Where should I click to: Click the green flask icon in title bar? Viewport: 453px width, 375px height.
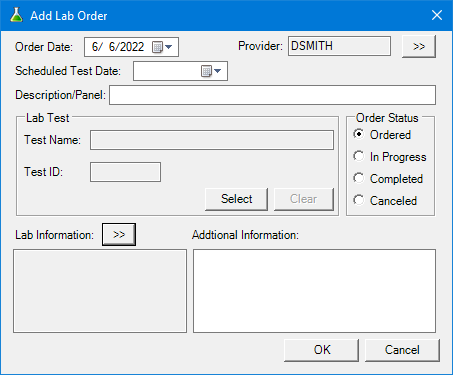coord(16,15)
